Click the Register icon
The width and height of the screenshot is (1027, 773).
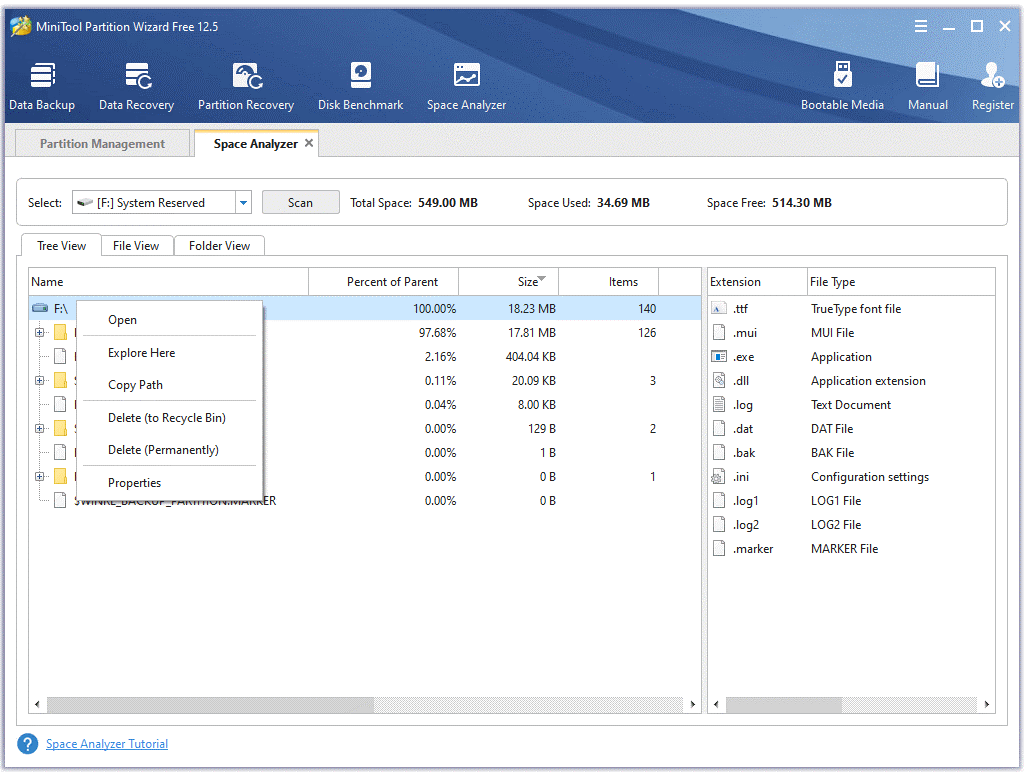point(991,85)
